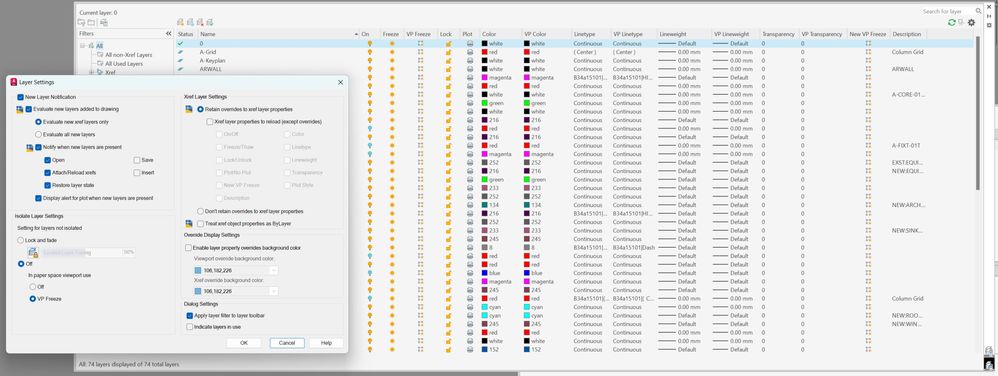Screen dimensions: 998x376
Task: Click the New Group Filter icon
Action: [92, 22]
